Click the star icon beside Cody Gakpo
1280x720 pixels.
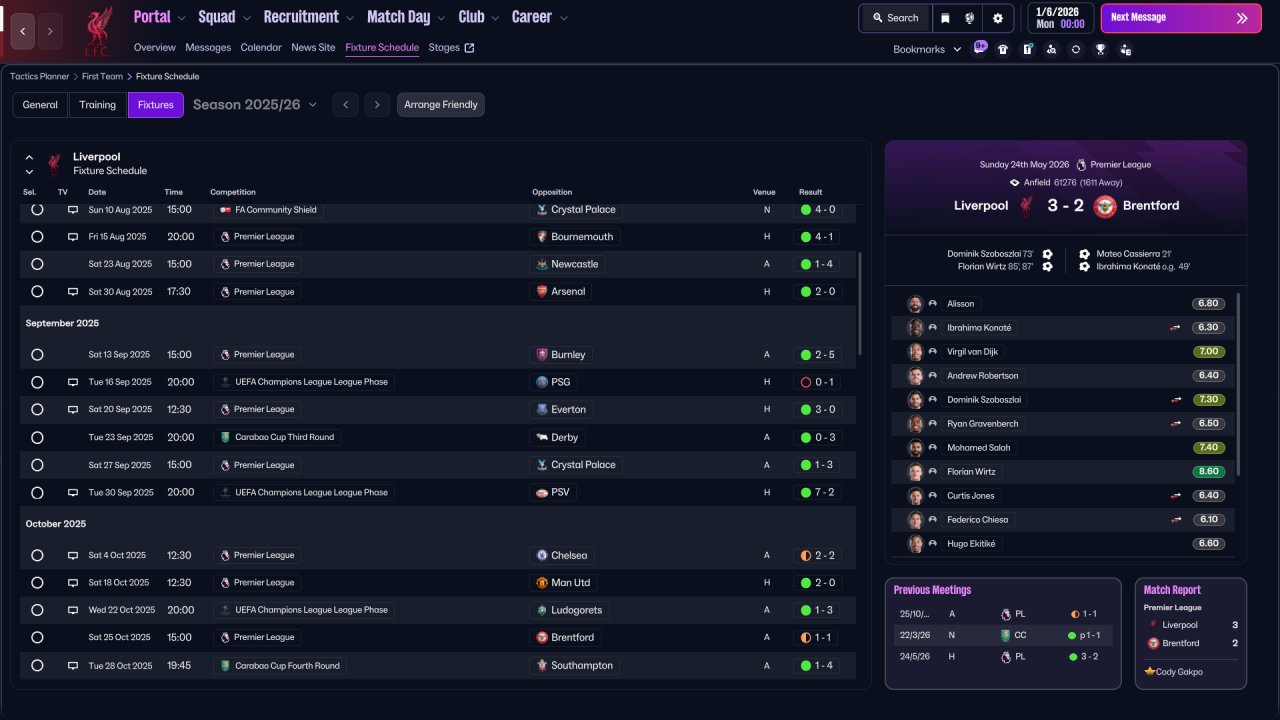click(1150, 672)
